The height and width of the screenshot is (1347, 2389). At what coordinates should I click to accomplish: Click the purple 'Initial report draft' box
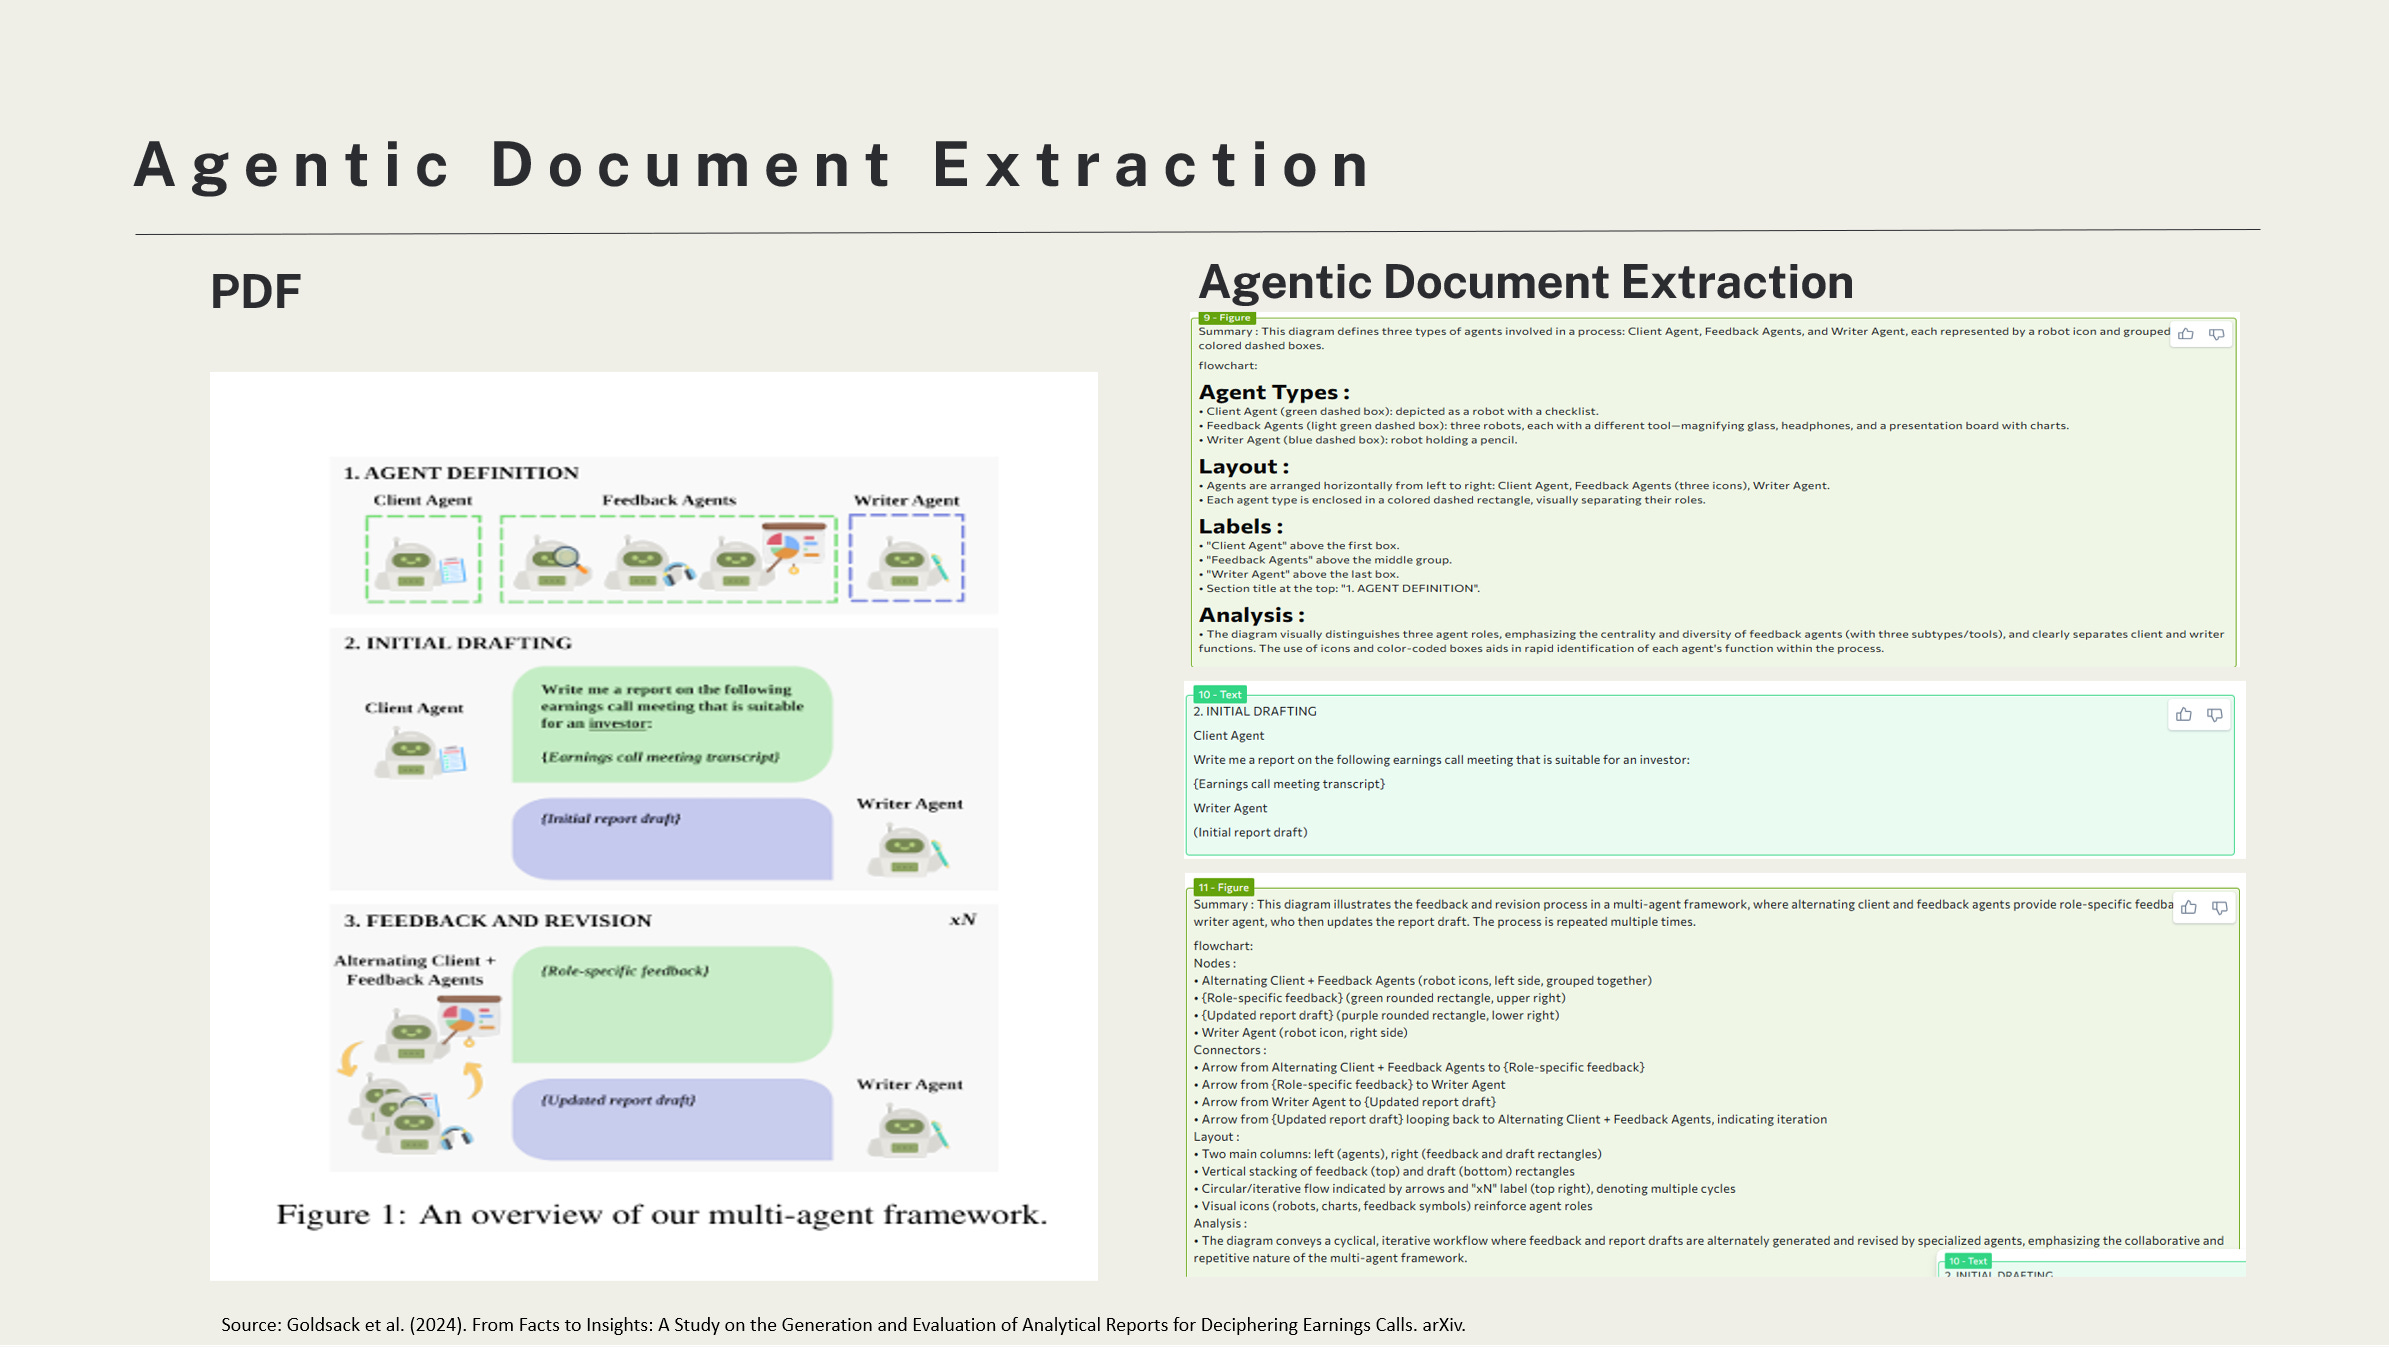click(x=672, y=838)
